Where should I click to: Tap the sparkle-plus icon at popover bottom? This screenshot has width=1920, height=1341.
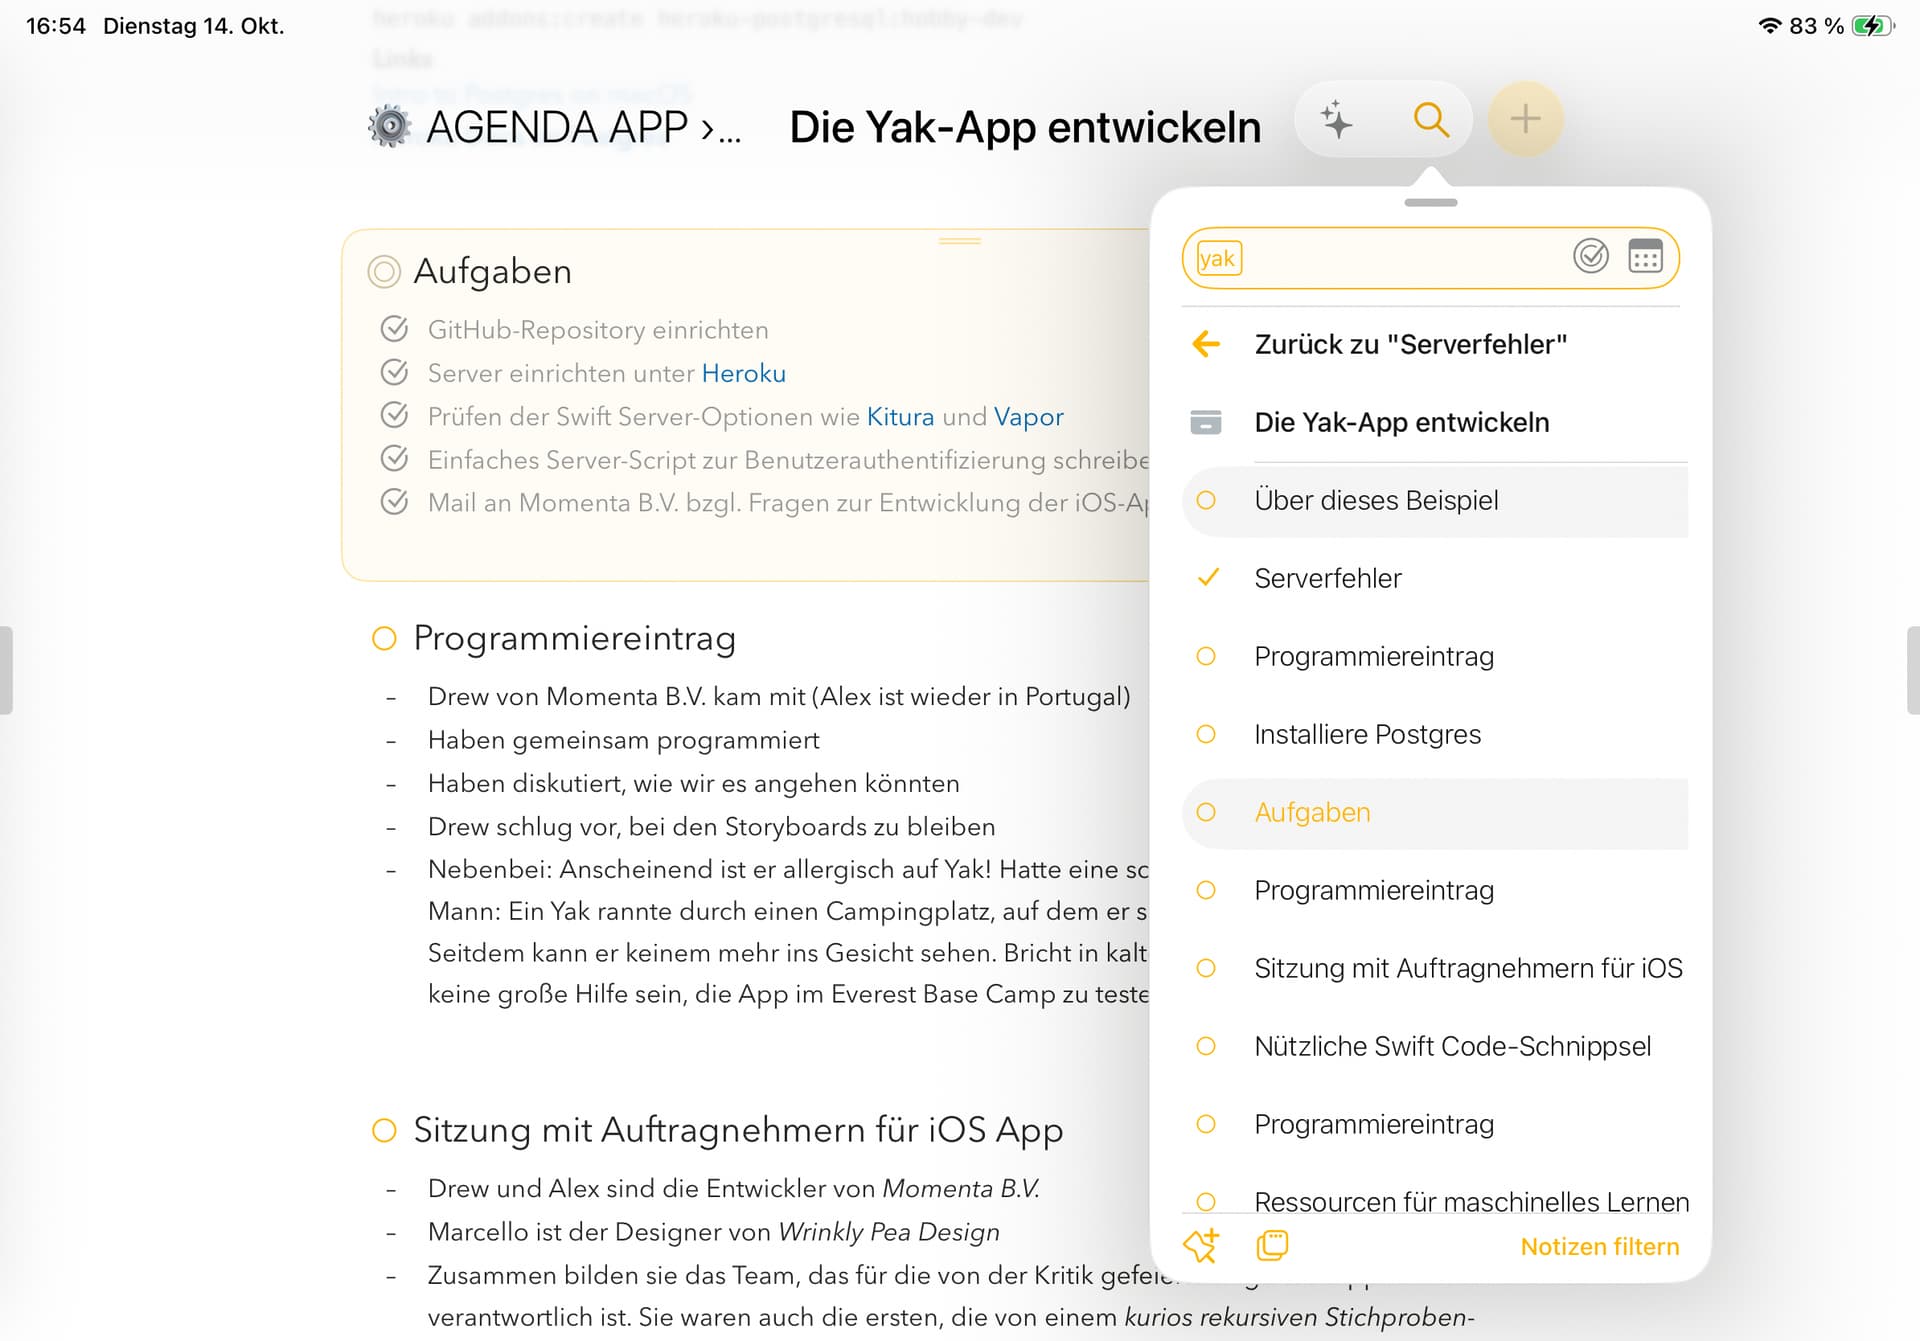(1201, 1246)
